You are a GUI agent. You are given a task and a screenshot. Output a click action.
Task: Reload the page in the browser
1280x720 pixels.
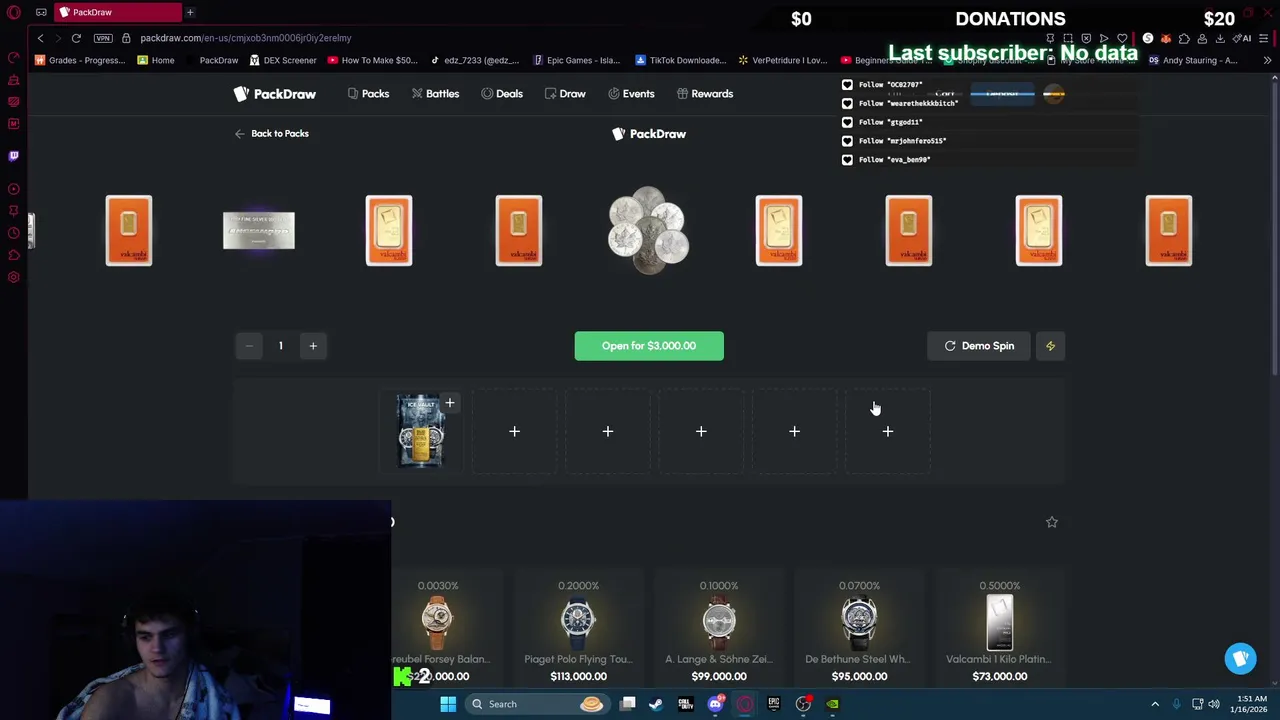[76, 38]
